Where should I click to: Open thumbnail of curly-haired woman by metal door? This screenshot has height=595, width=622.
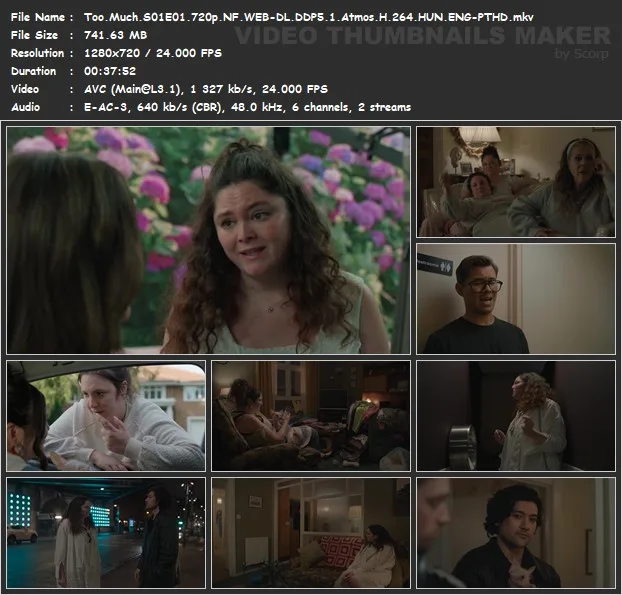coord(516,416)
